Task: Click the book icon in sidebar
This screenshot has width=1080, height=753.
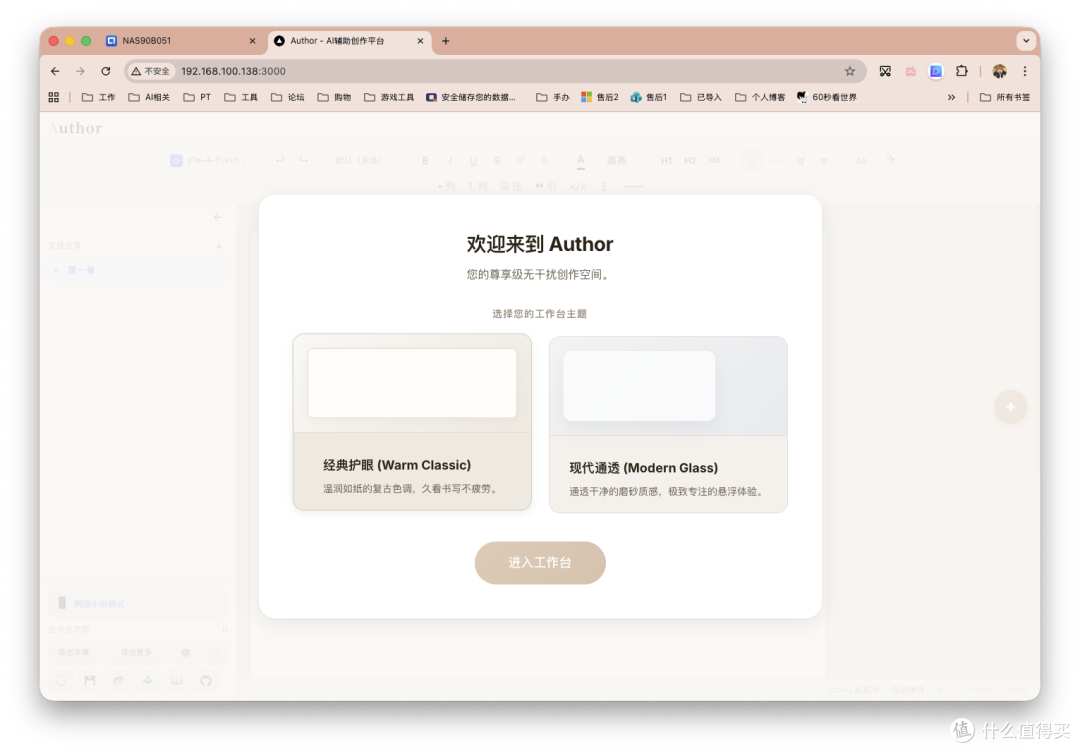Action: tap(176, 681)
